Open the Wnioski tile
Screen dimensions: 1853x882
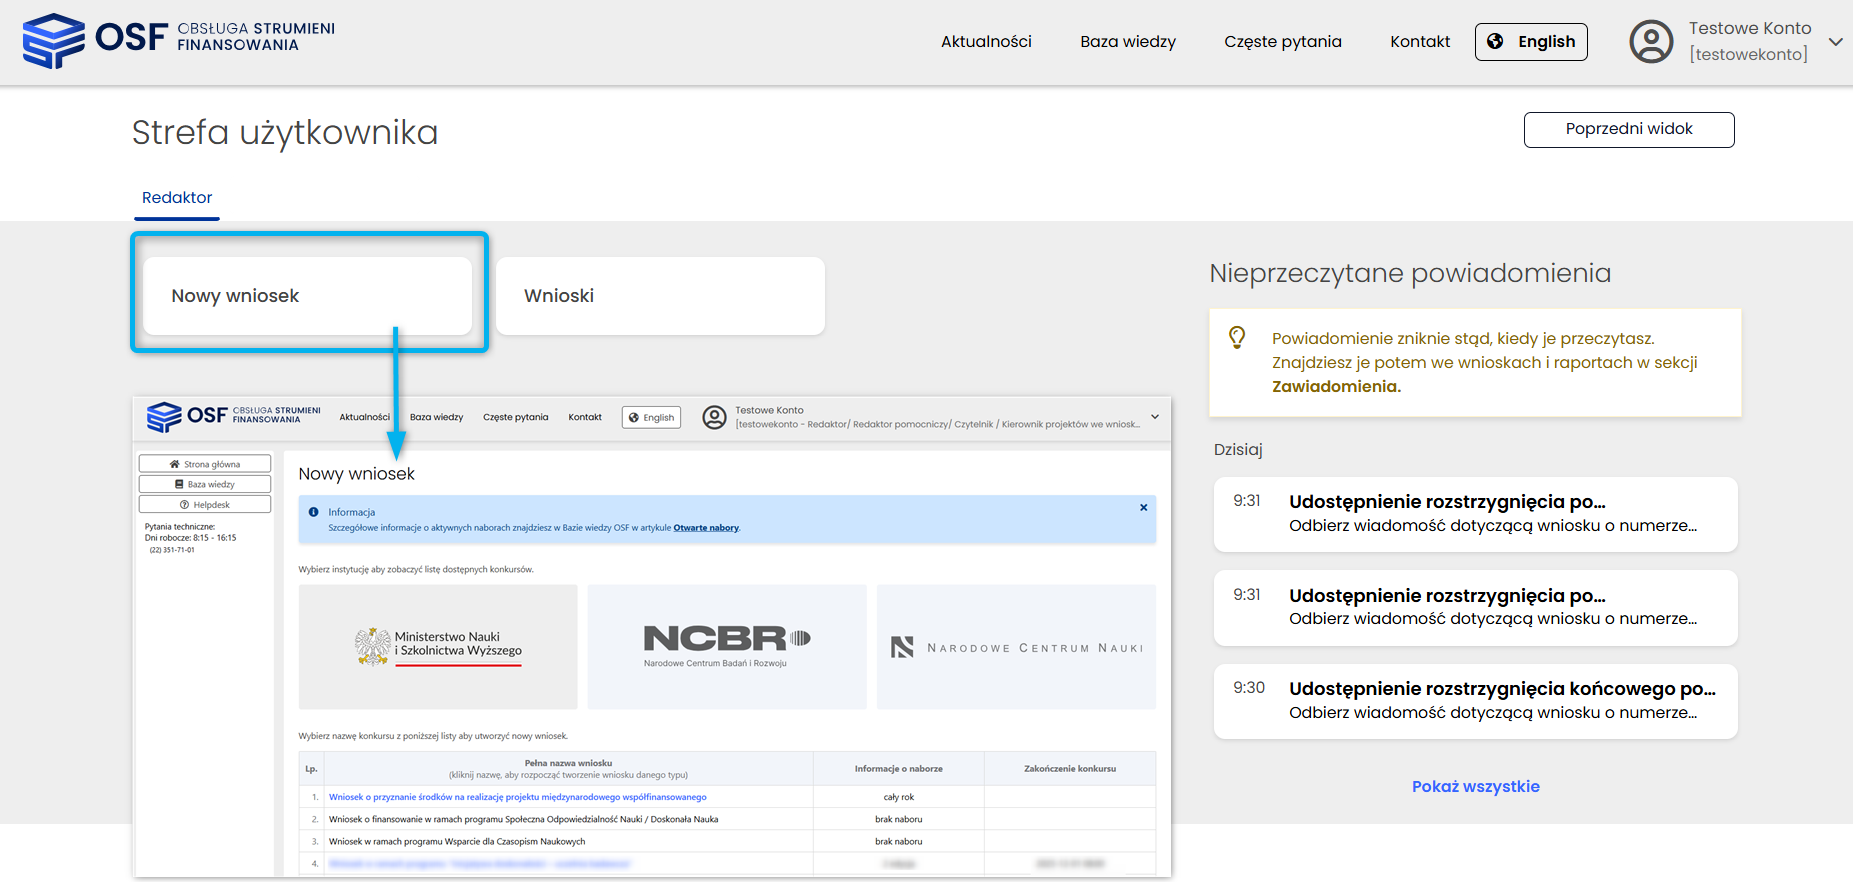click(660, 296)
